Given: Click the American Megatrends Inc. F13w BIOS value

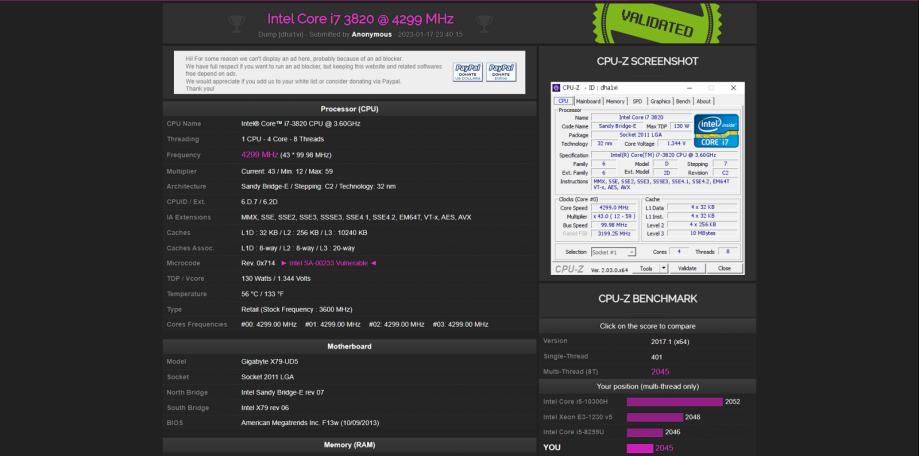Looking at the screenshot, I should pyautogui.click(x=311, y=423).
